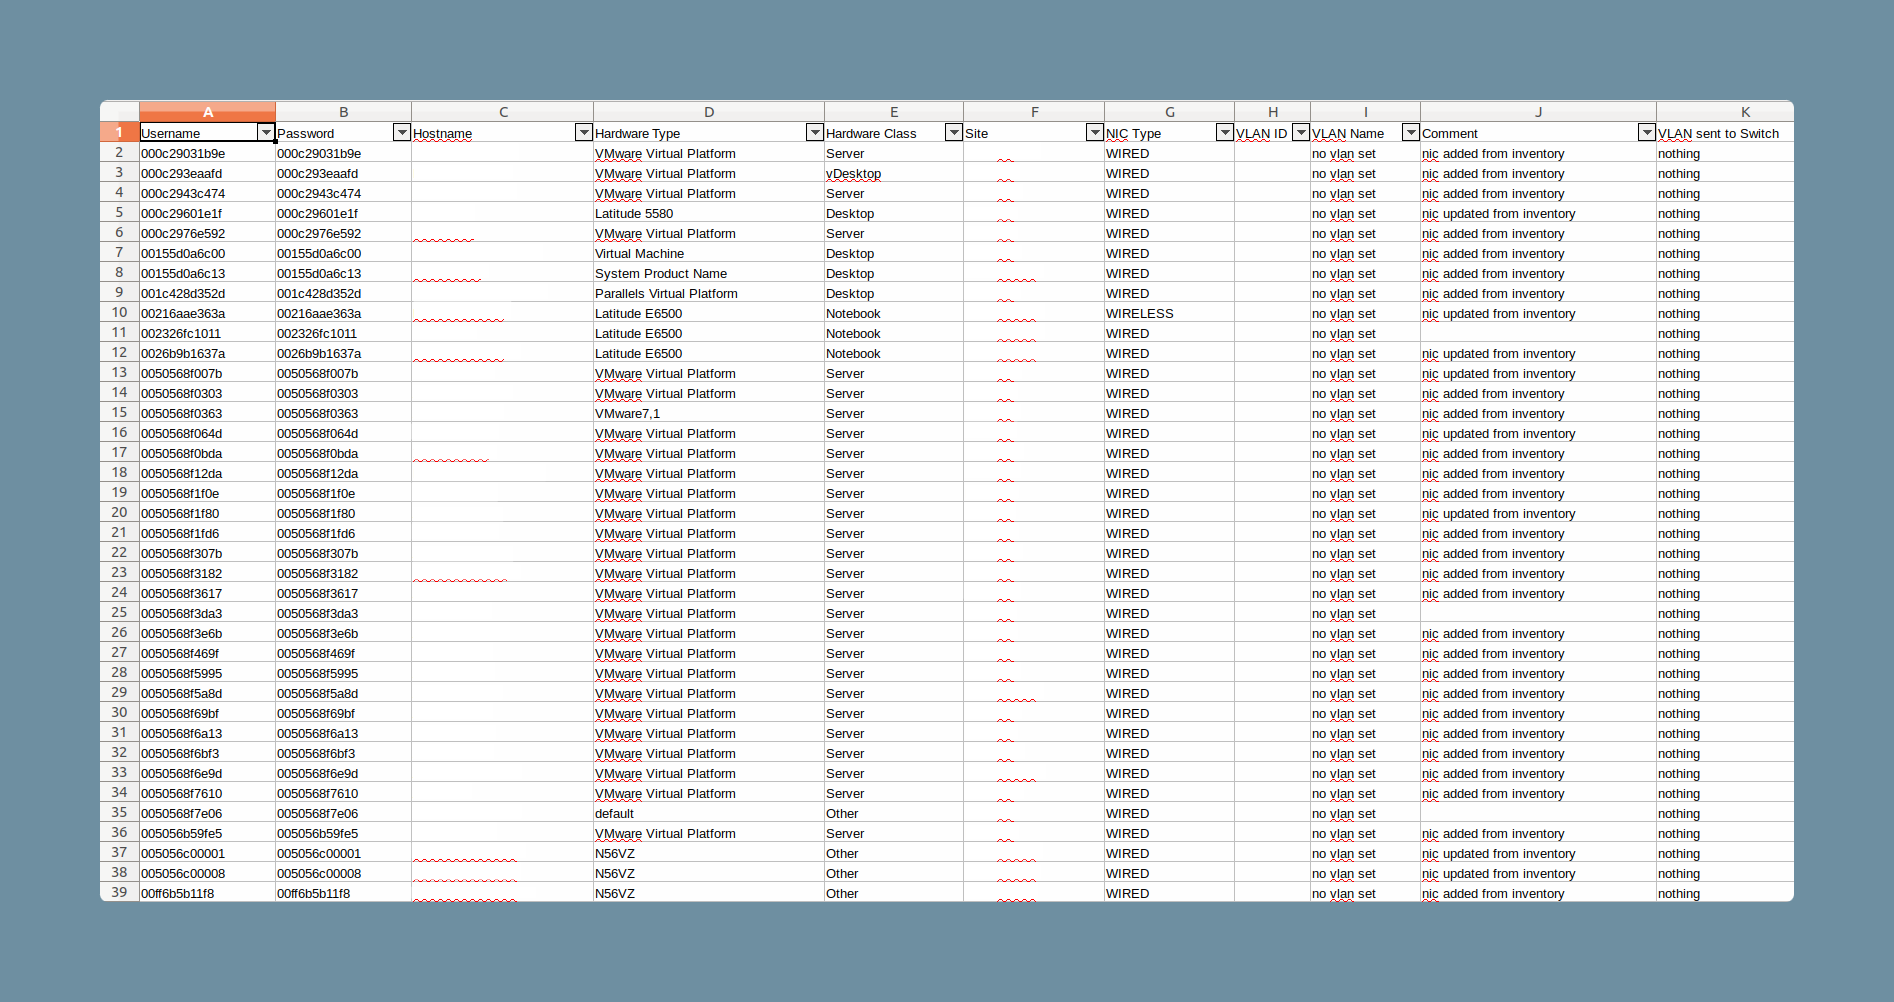This screenshot has width=1894, height=1002.
Task: Open the NIC Type filter dropdown
Action: point(1224,133)
